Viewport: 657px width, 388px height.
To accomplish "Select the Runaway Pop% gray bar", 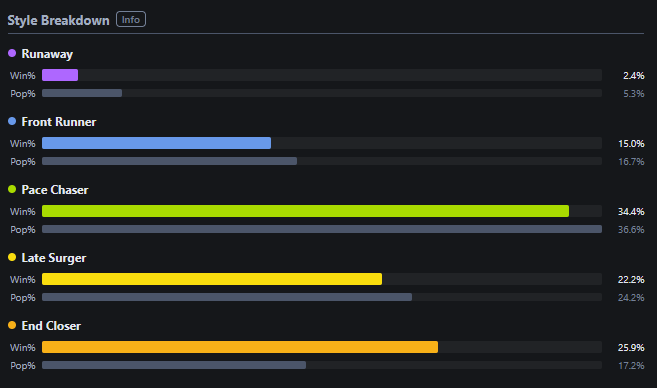I will pyautogui.click(x=82, y=93).
